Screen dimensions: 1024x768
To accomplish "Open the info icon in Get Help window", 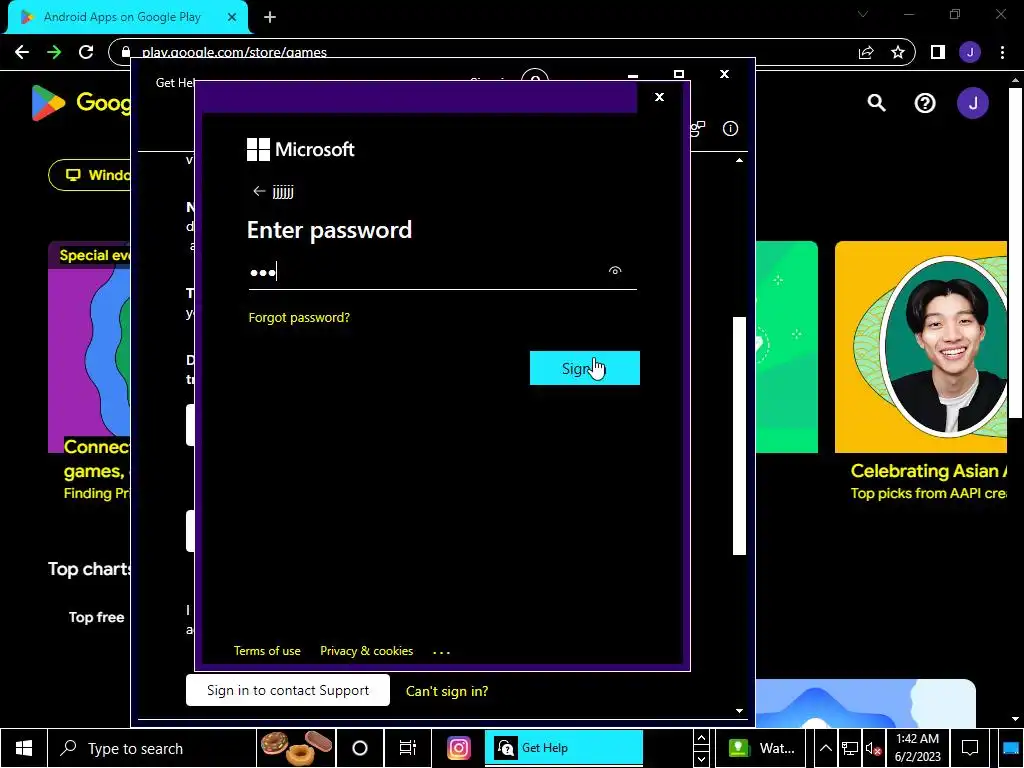I will [730, 129].
